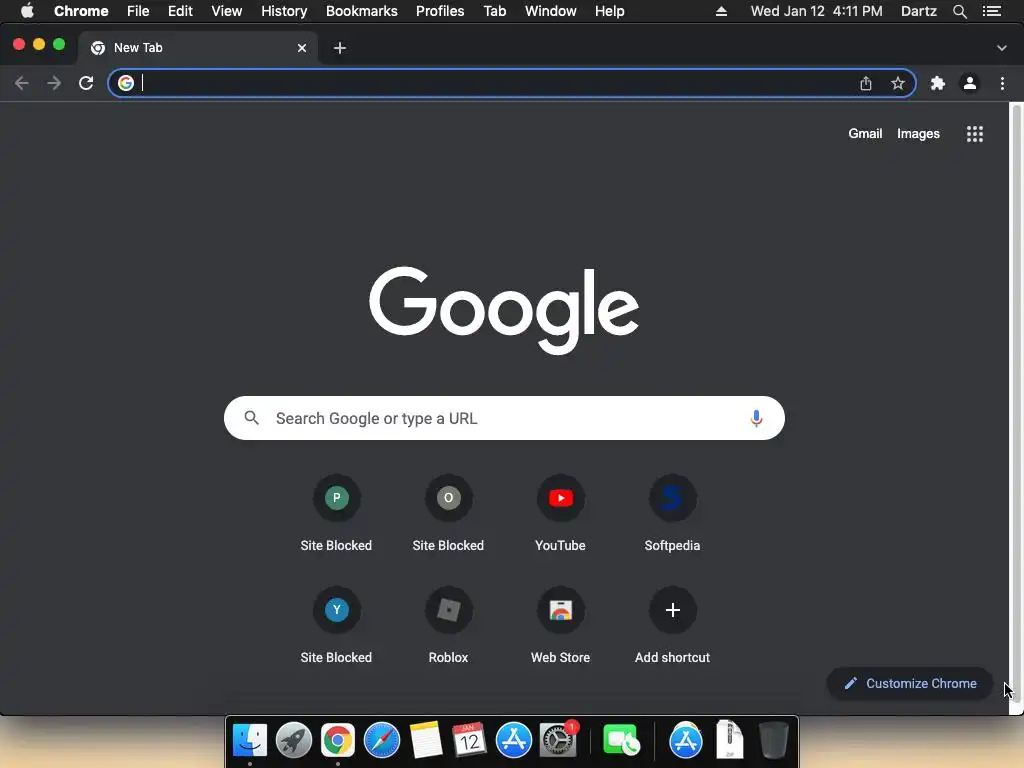Open the Window menu
The height and width of the screenshot is (768, 1024).
click(551, 11)
